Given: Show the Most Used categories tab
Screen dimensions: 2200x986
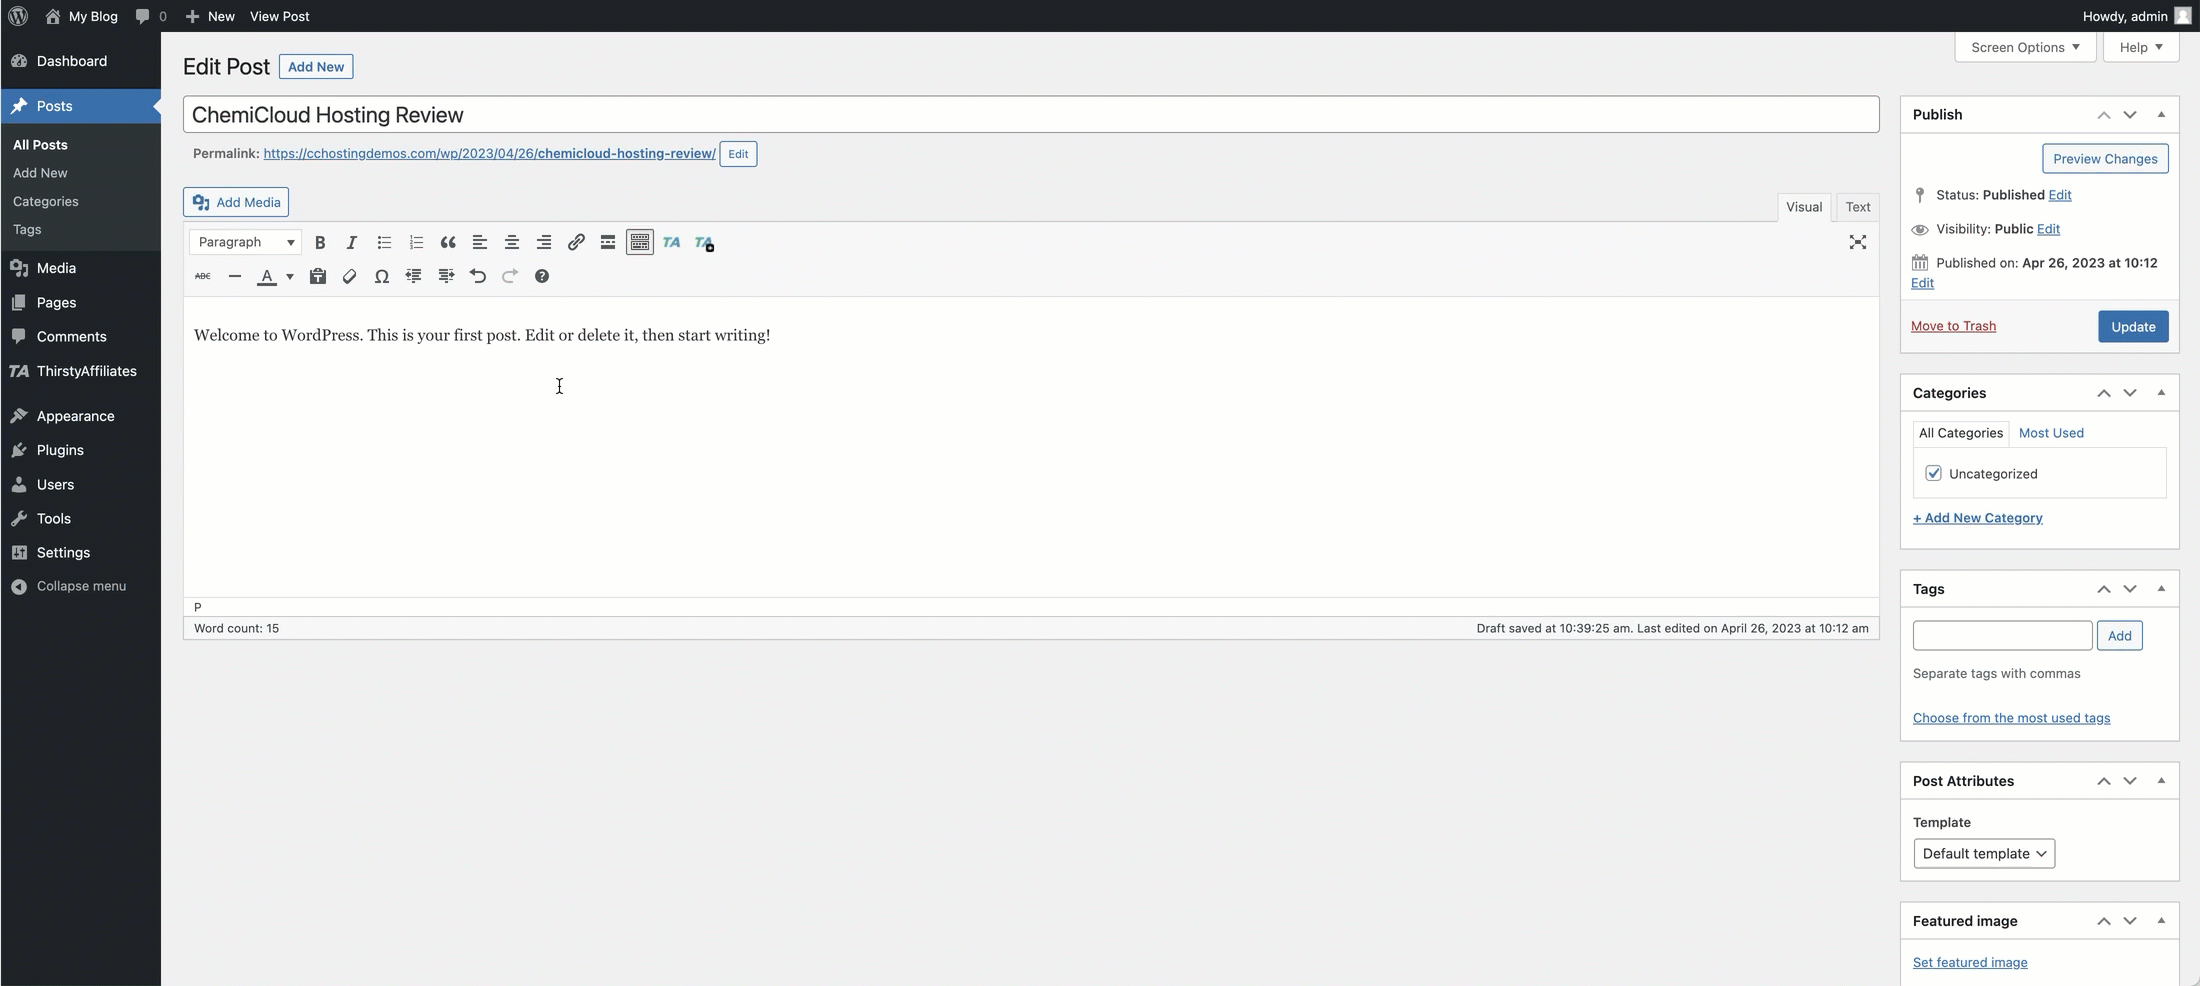Looking at the screenshot, I should tap(2050, 433).
